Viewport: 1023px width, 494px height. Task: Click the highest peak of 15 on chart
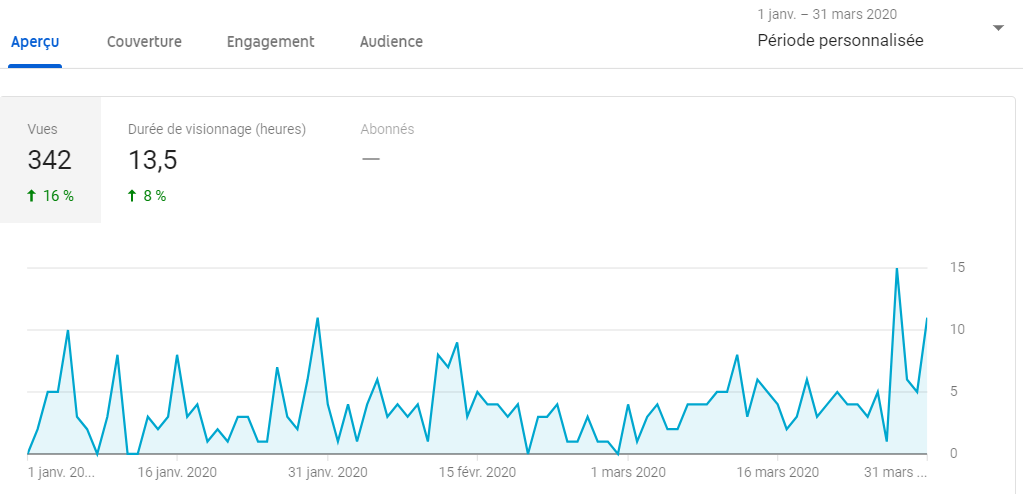[896, 269]
